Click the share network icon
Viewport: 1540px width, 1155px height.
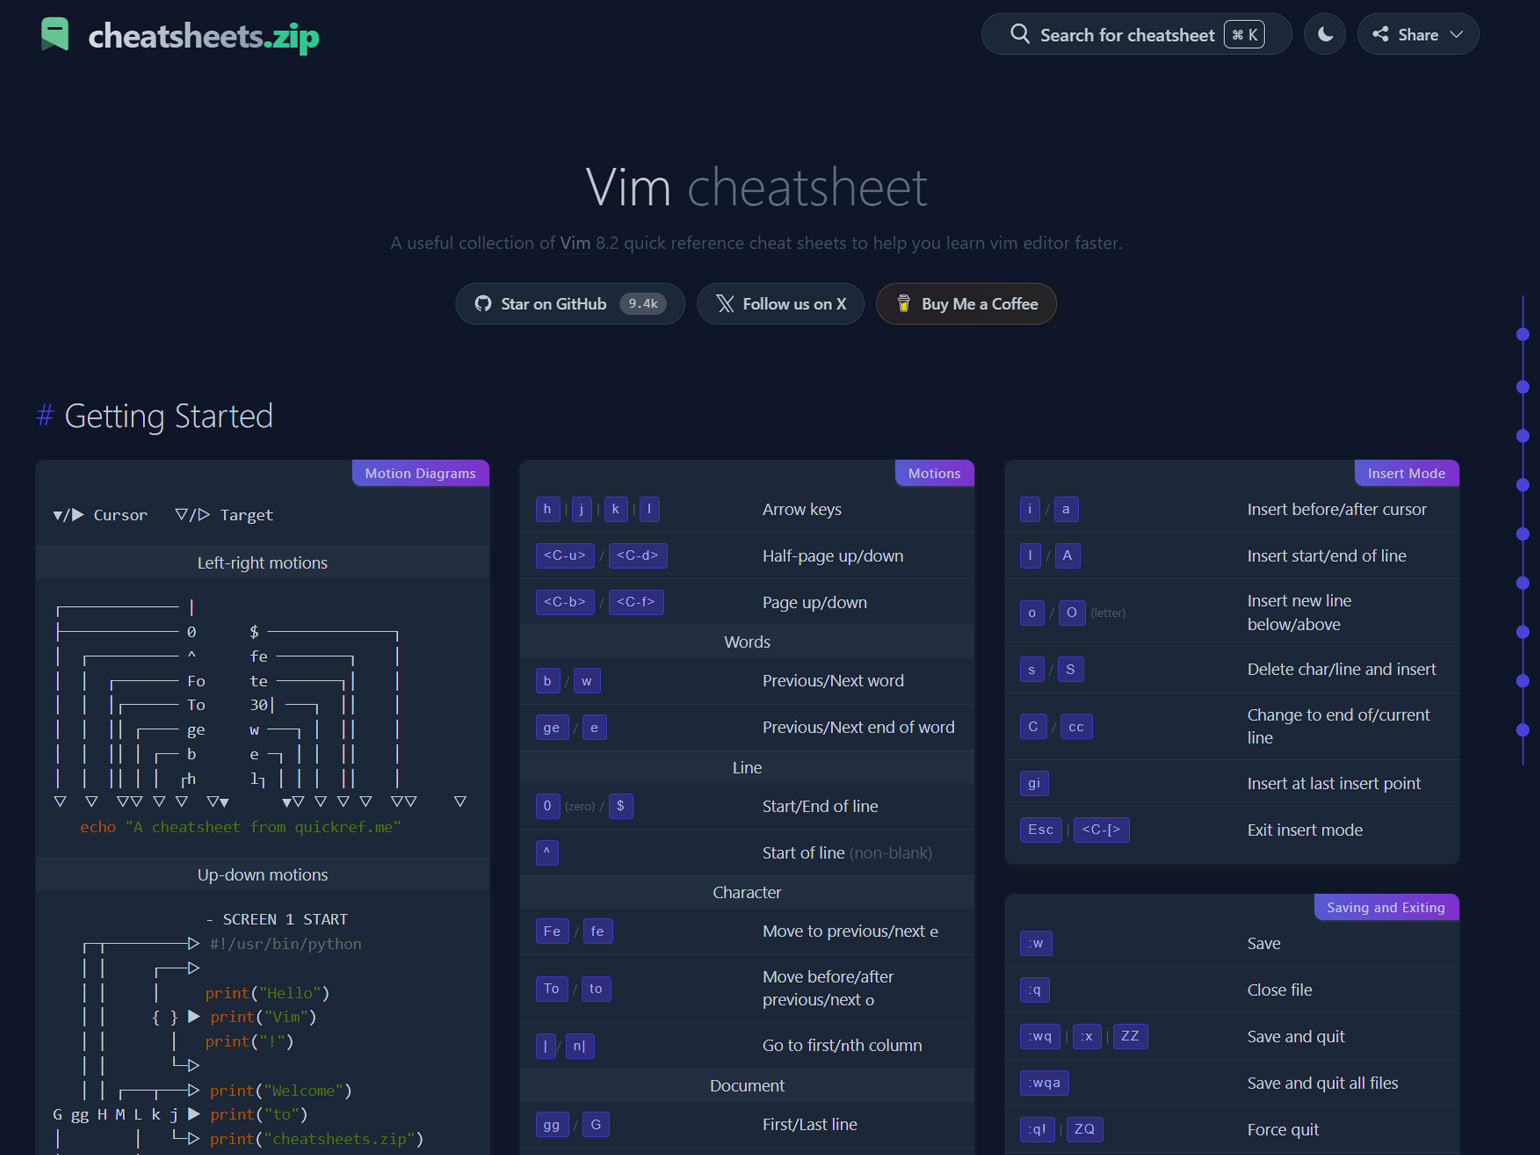(x=1381, y=34)
